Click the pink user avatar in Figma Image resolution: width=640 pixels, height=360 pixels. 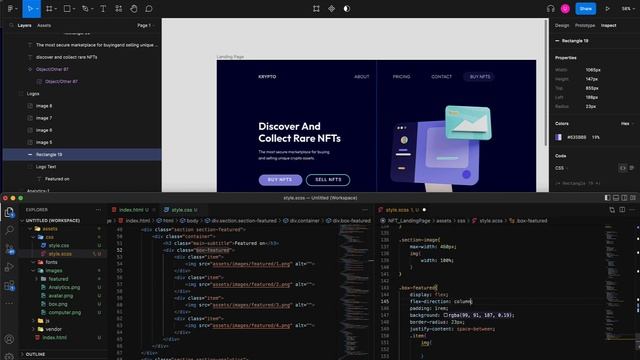(565, 9)
